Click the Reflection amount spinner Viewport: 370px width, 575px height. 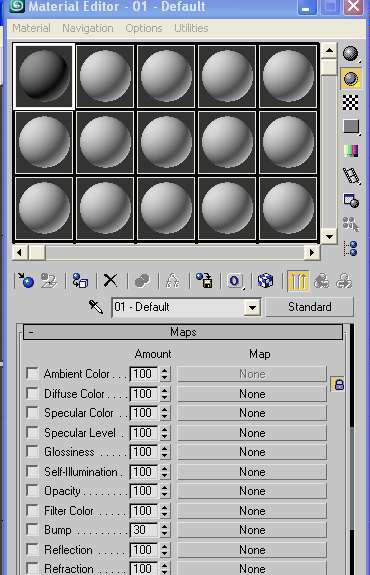(165, 550)
